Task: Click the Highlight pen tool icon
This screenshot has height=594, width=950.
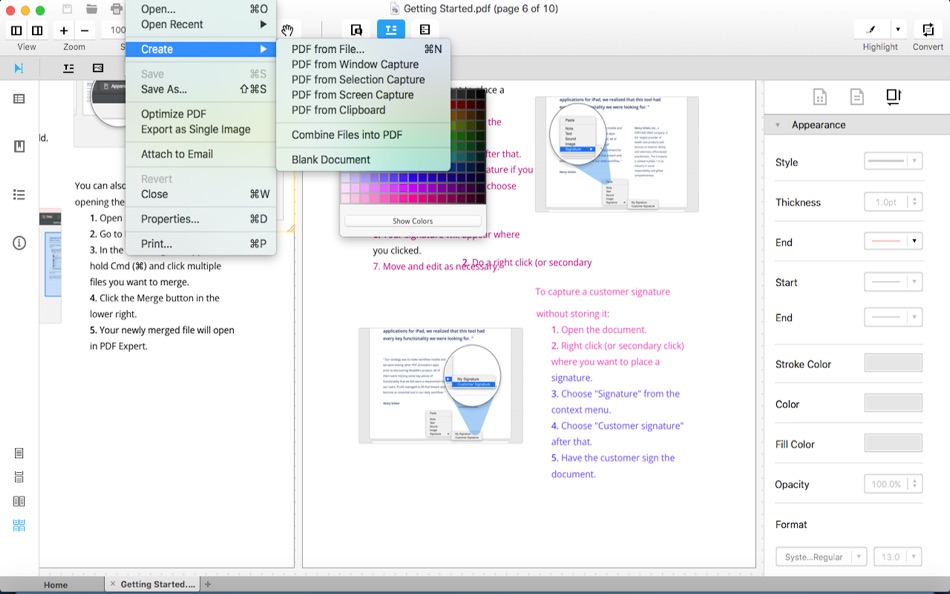Action: [x=871, y=30]
